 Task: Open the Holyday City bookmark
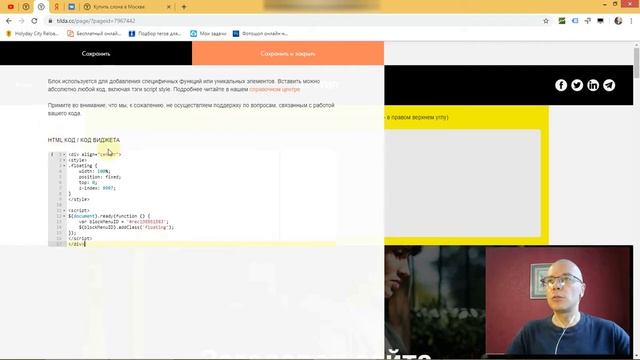(32, 33)
